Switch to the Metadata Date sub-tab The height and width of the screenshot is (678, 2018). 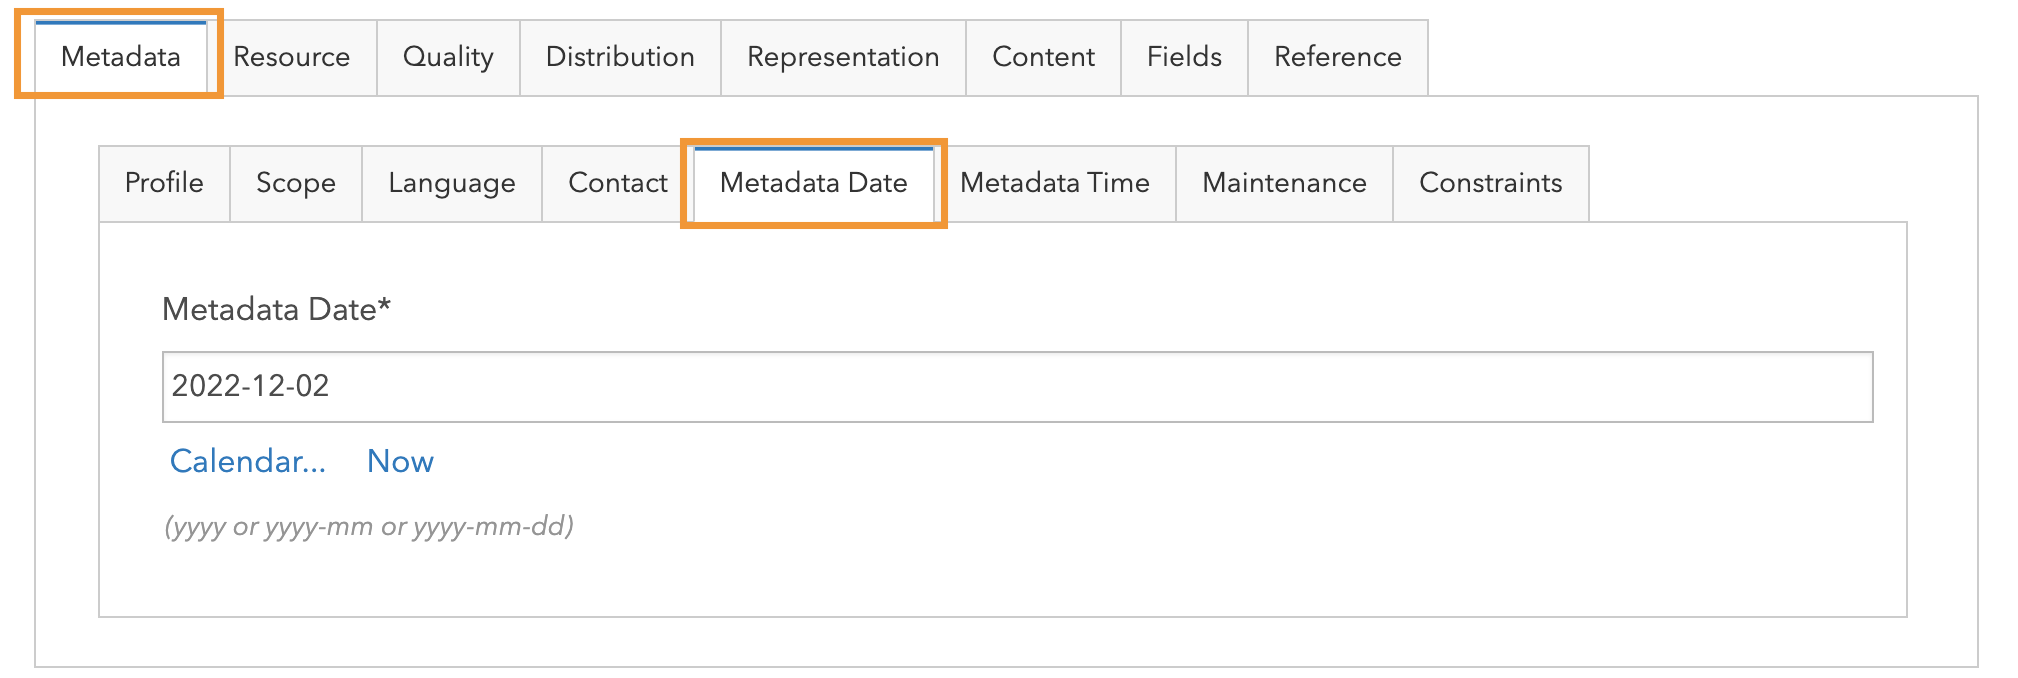click(813, 183)
